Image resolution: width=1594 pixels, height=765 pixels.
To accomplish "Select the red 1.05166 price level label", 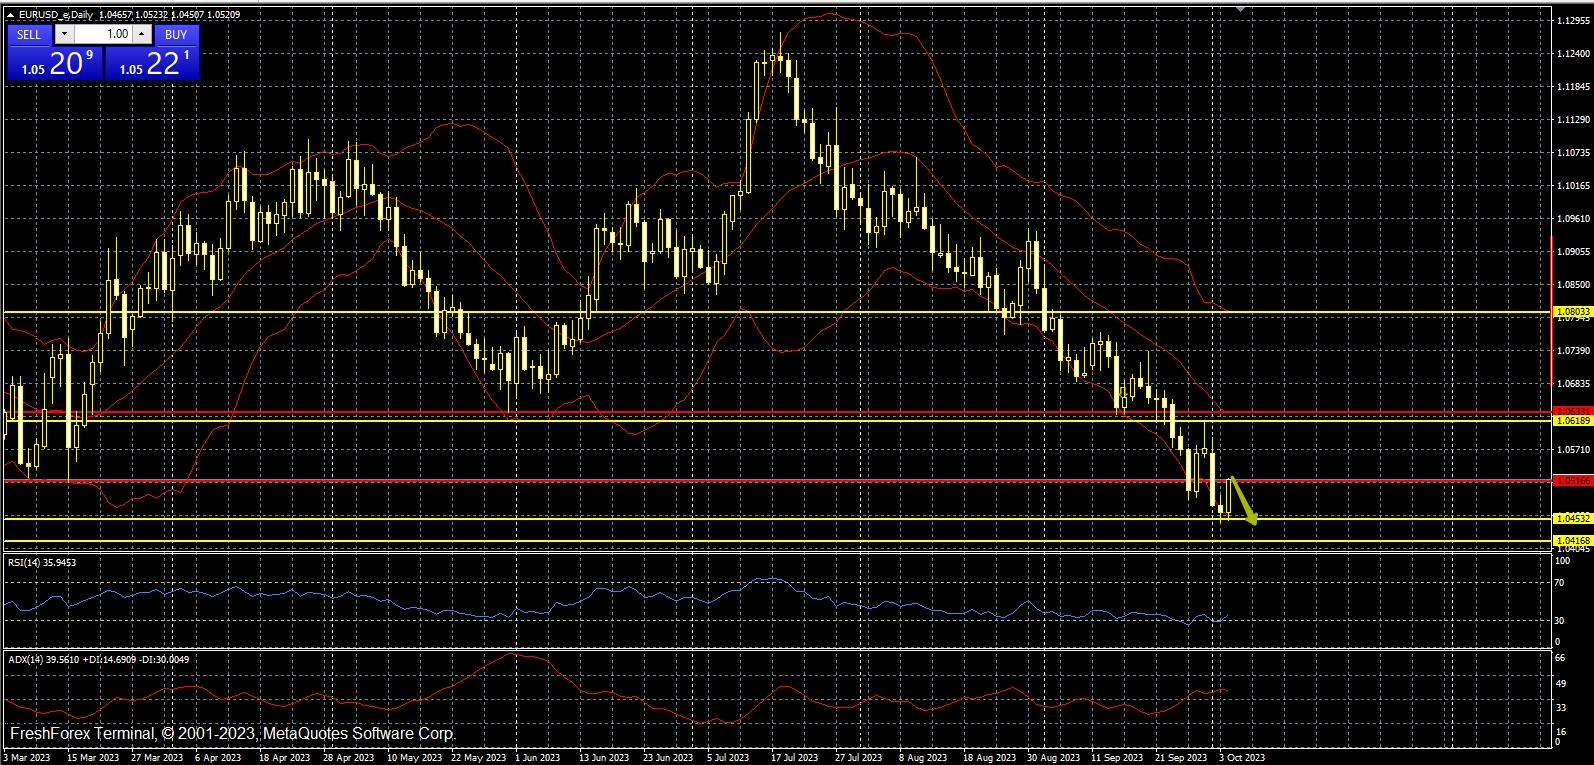I will coord(1572,481).
